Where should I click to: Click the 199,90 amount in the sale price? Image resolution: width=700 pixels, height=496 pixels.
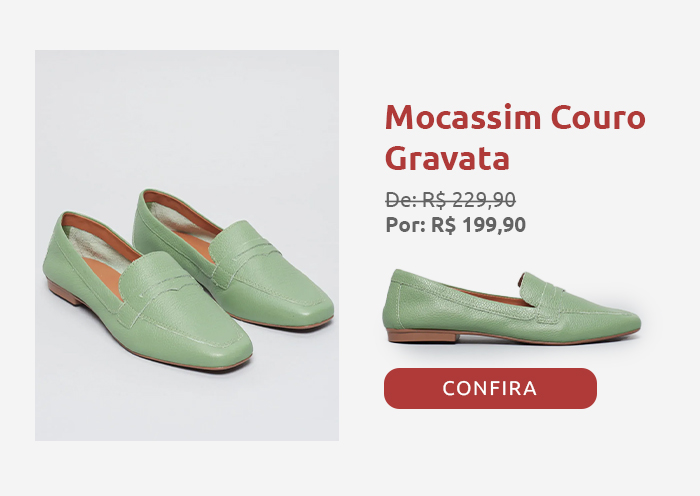(494, 225)
